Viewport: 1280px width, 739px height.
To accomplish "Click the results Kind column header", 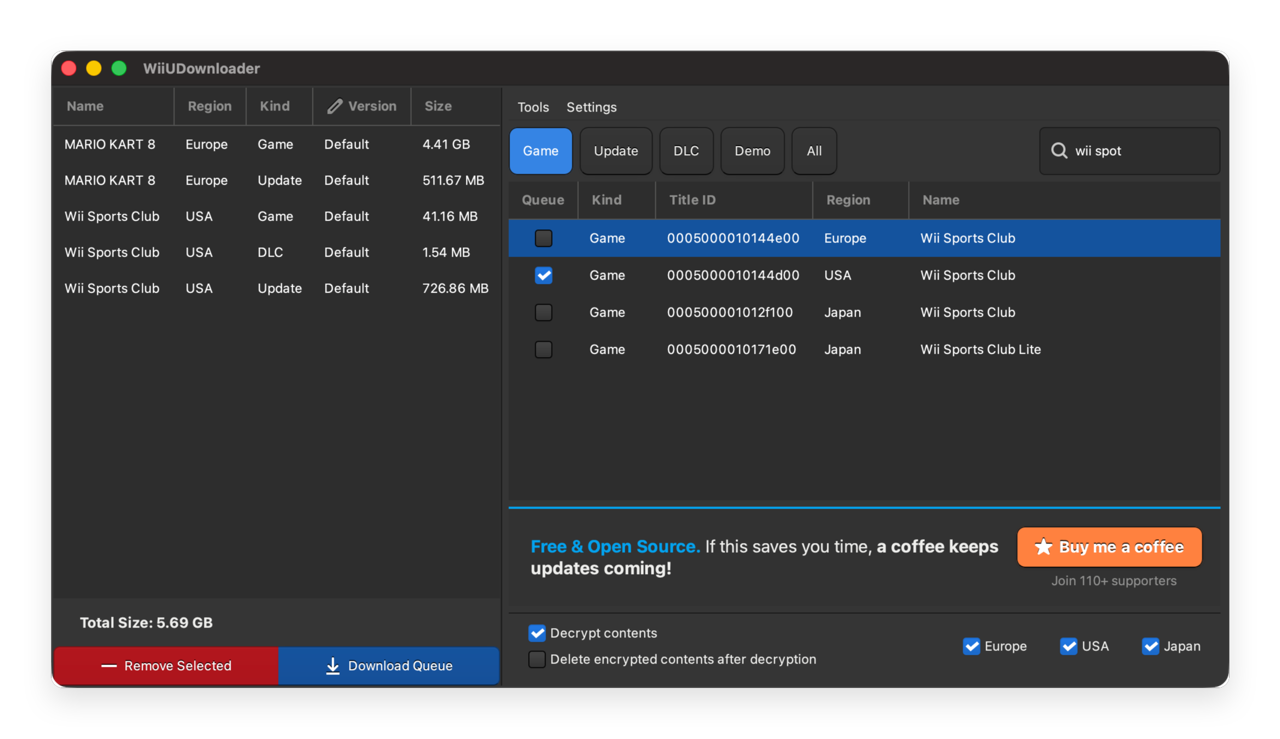I will [x=616, y=200].
